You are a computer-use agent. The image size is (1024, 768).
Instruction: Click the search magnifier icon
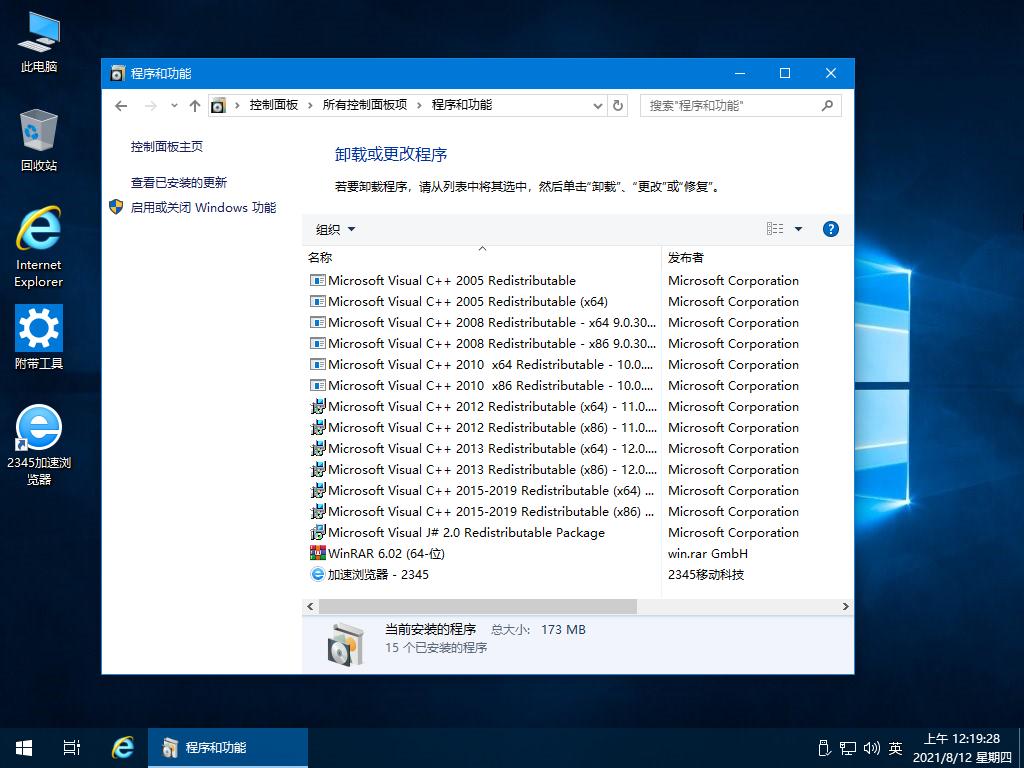pyautogui.click(x=827, y=106)
